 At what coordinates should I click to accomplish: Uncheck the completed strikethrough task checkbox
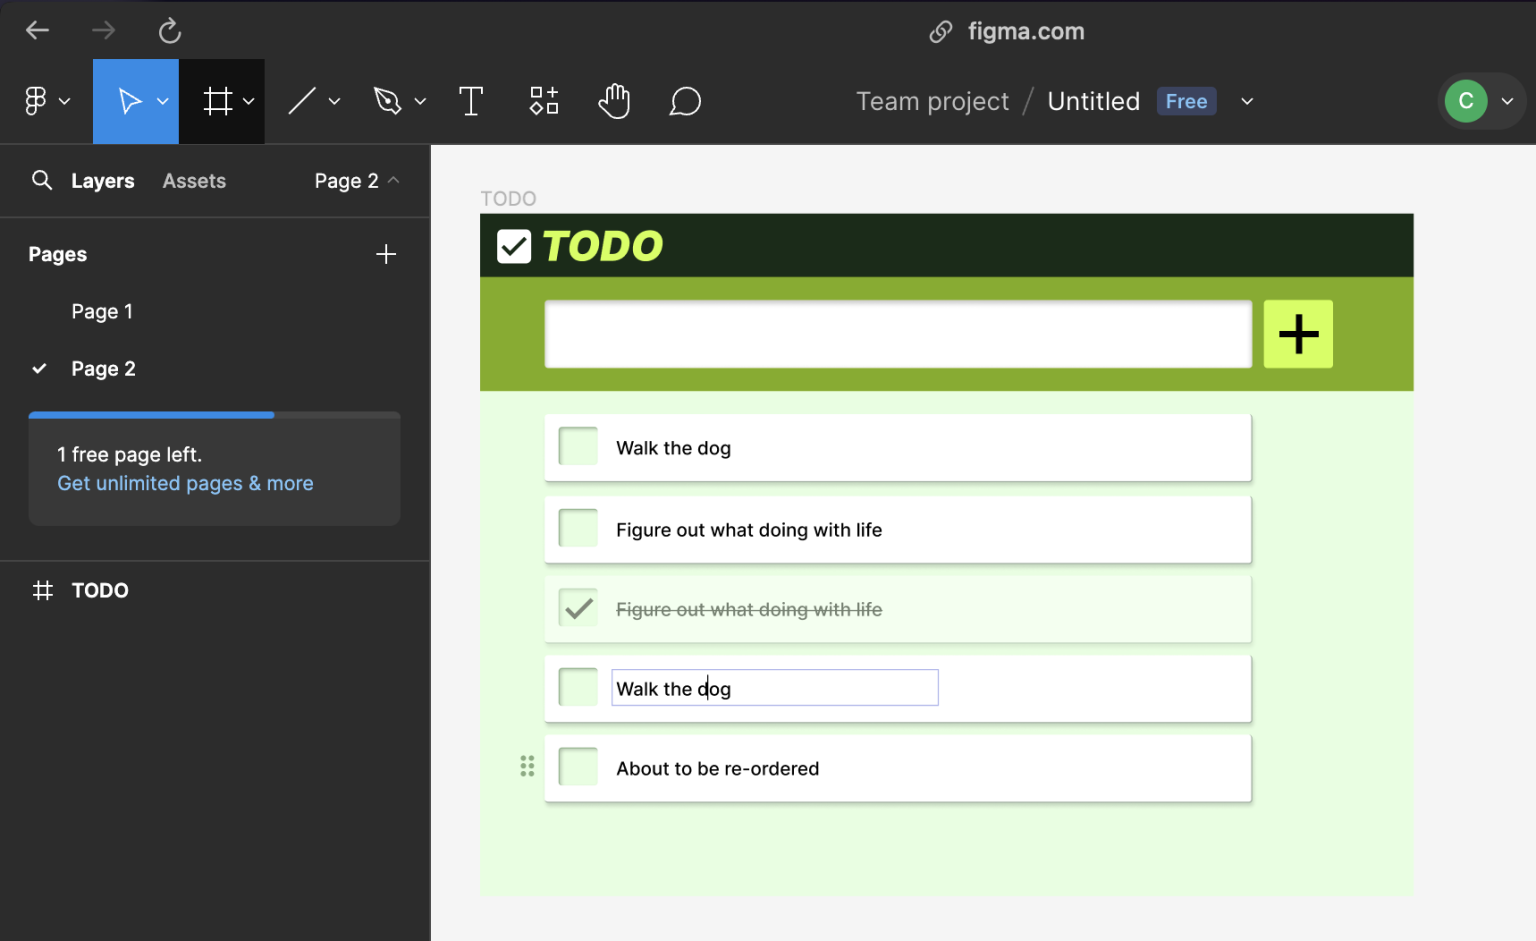[x=578, y=608]
